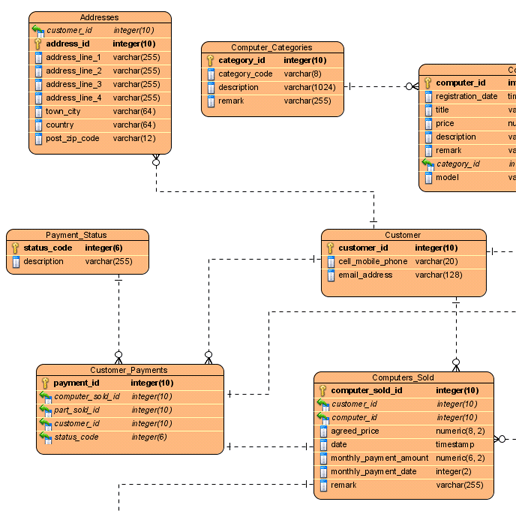Select the agreed_price column row
The image size is (516, 511).
click(403, 431)
